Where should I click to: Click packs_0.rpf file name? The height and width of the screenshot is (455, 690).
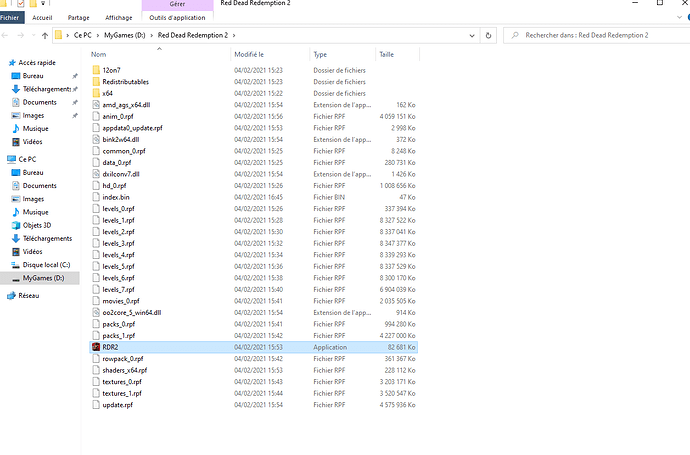tap(119, 324)
